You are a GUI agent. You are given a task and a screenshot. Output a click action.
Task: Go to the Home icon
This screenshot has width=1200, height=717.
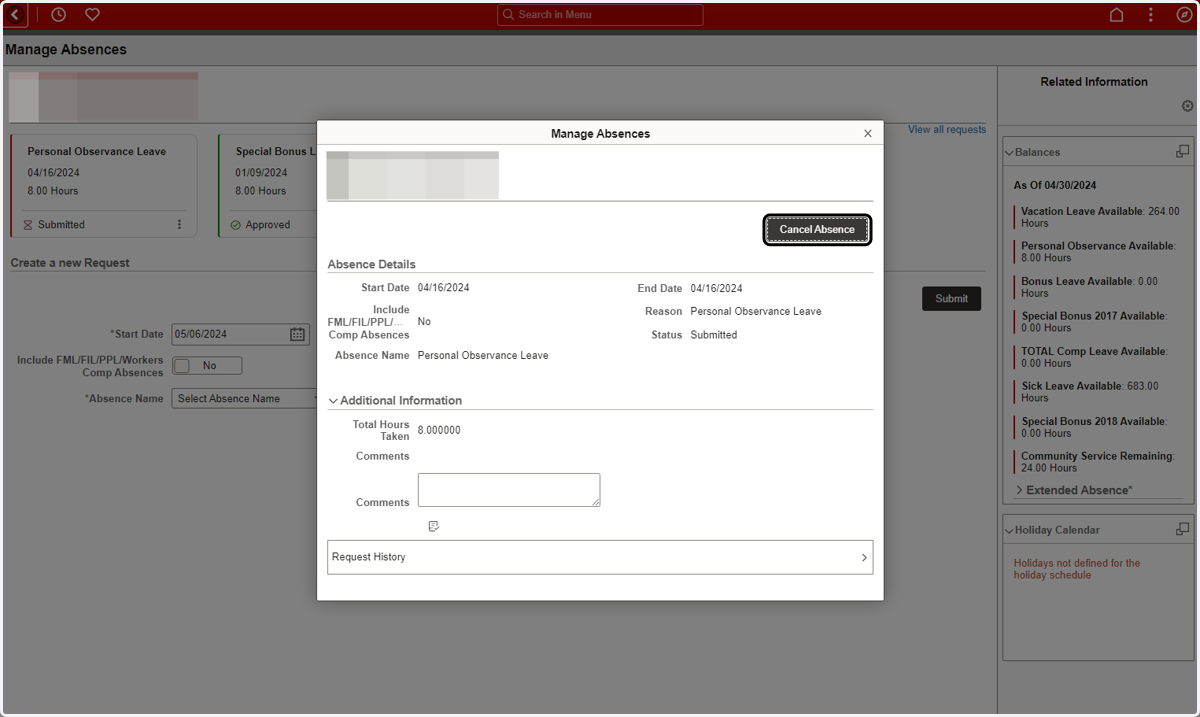[1117, 15]
